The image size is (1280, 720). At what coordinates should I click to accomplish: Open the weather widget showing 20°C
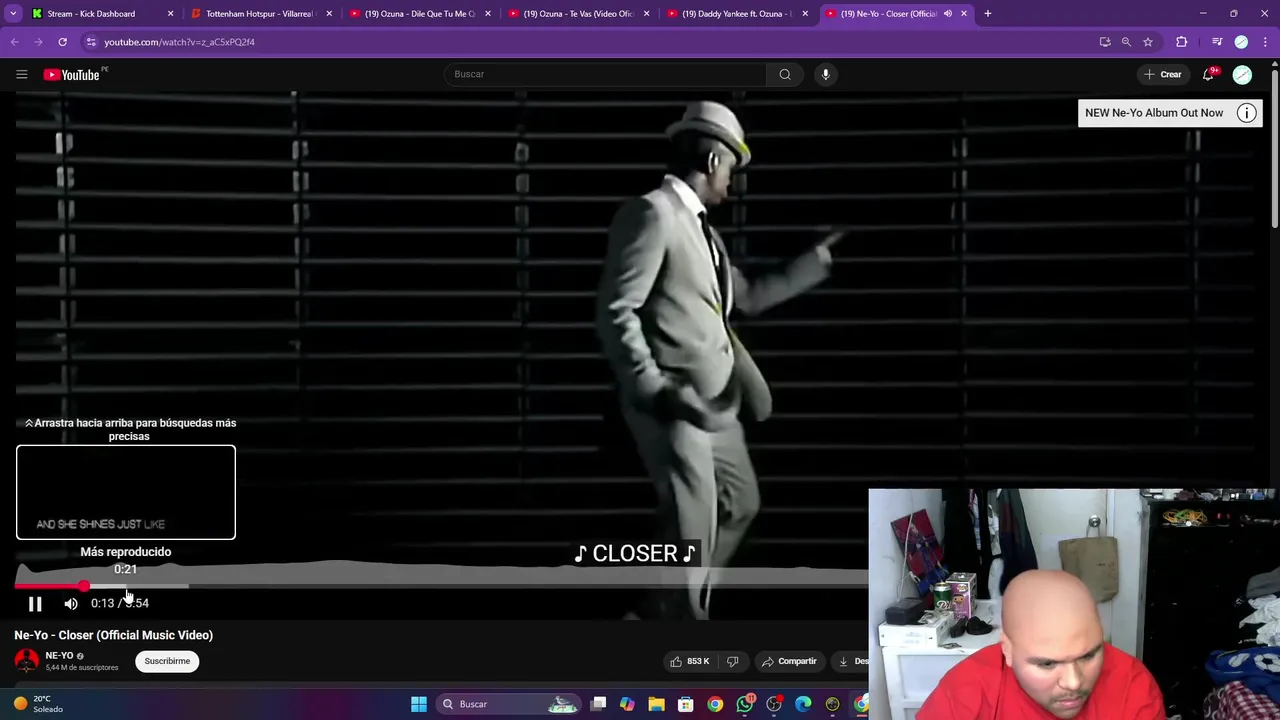point(40,704)
